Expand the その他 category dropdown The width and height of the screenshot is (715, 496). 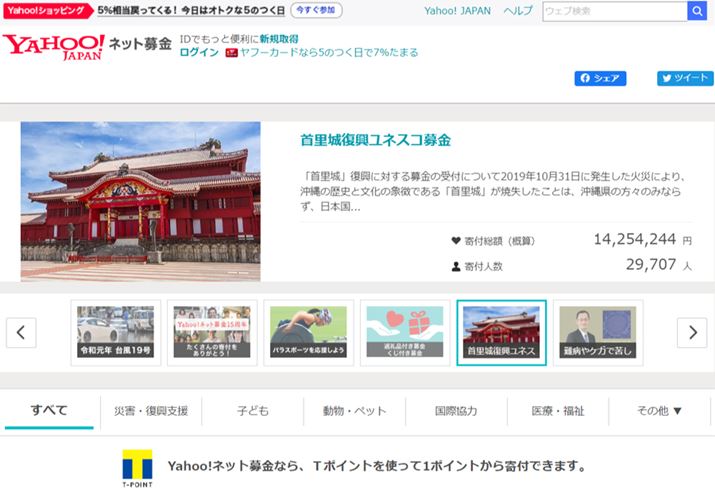coord(660,410)
